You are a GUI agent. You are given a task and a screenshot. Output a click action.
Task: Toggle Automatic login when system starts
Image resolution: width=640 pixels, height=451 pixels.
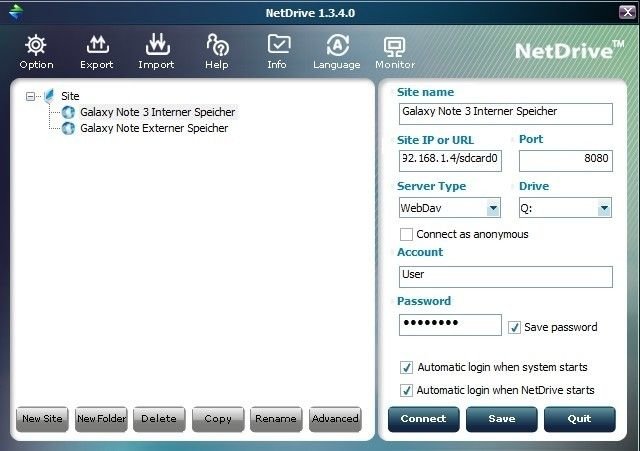[x=406, y=367]
